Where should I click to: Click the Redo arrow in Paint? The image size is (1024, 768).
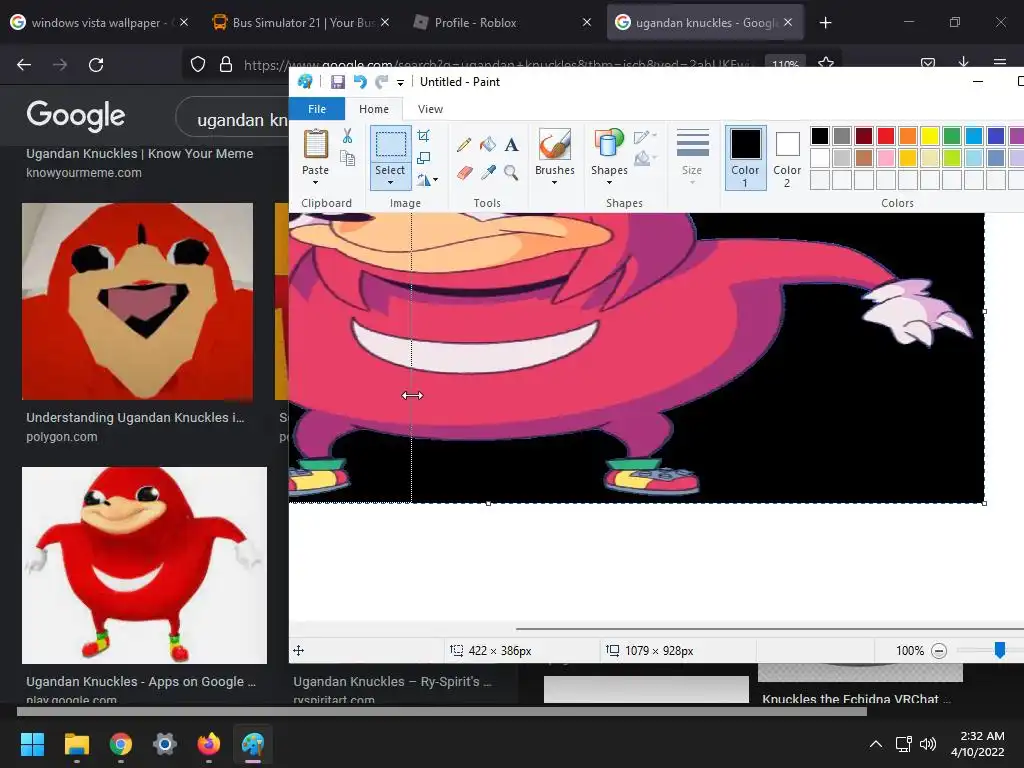pos(381,82)
